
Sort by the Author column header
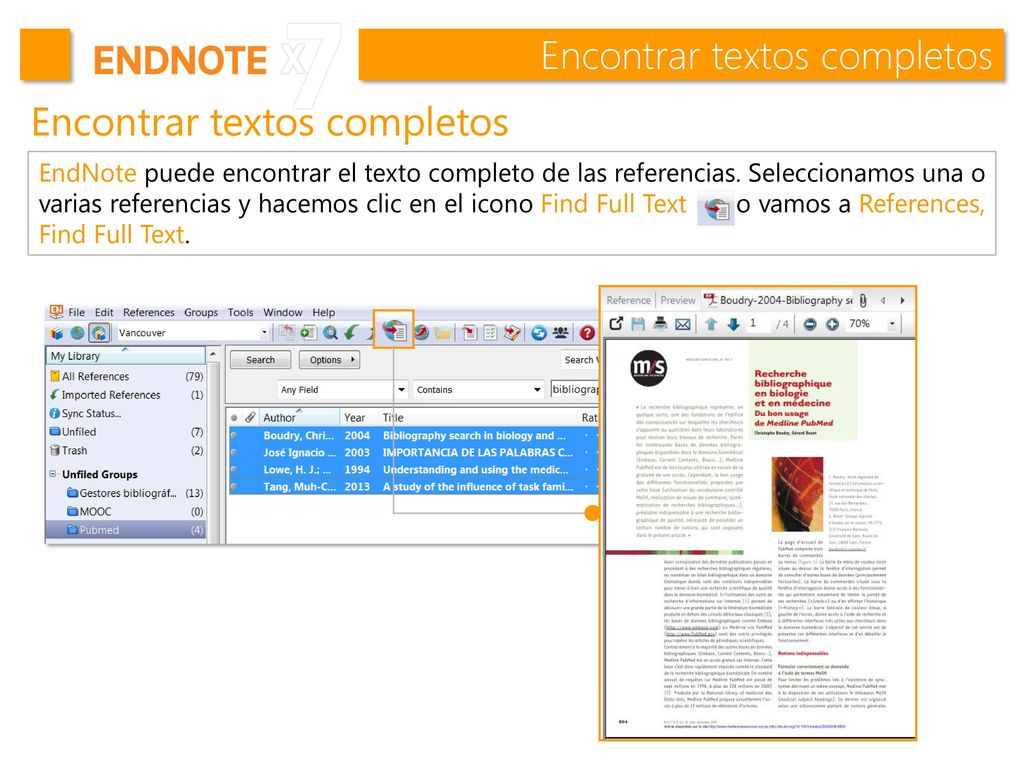tap(299, 417)
